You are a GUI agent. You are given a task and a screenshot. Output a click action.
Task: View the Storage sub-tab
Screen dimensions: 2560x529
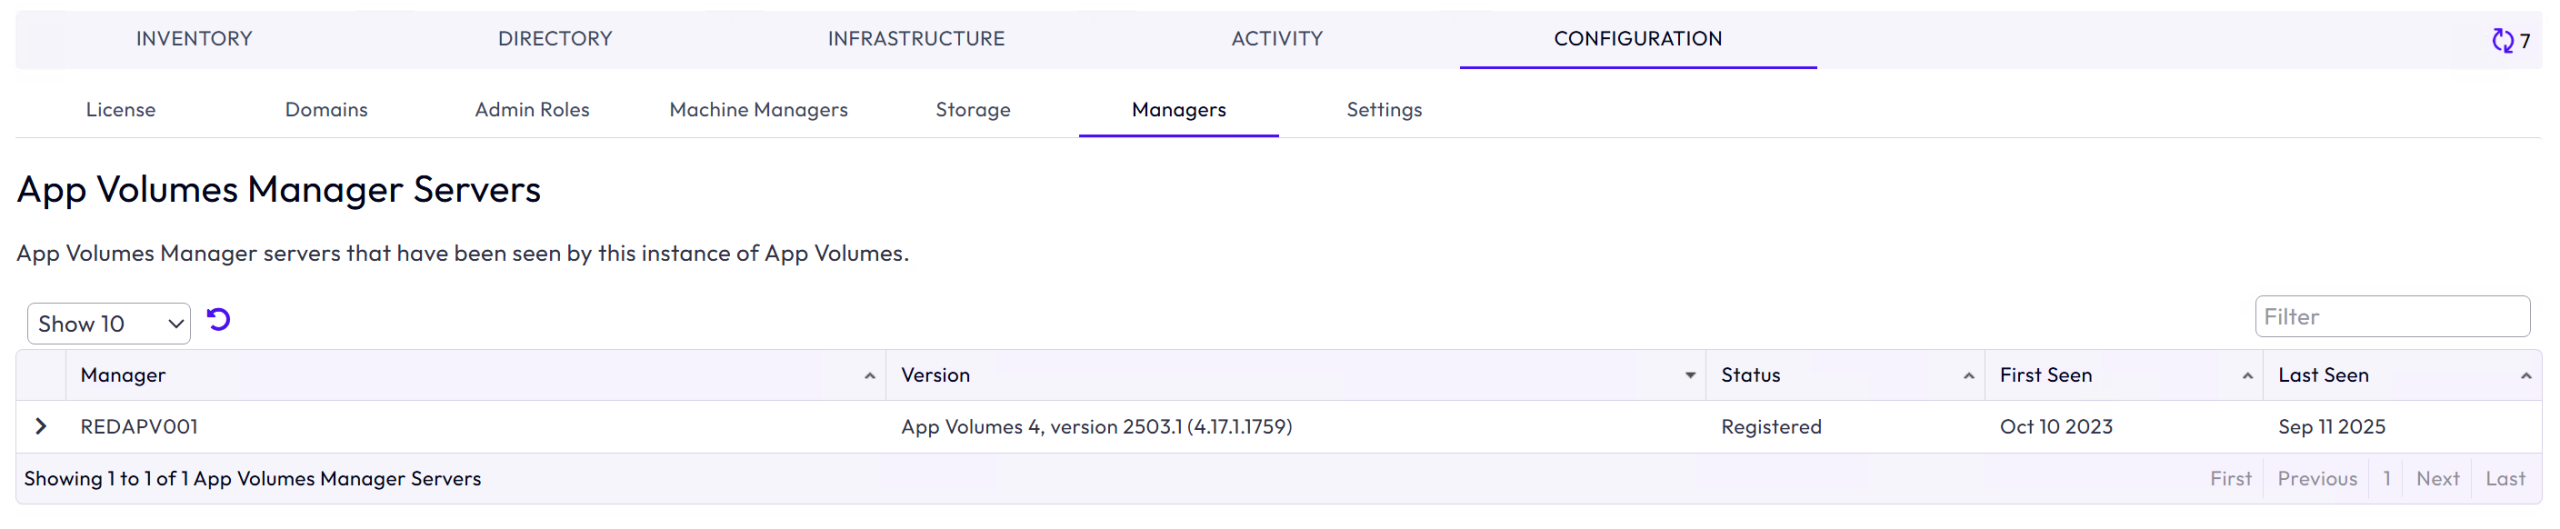pos(973,110)
